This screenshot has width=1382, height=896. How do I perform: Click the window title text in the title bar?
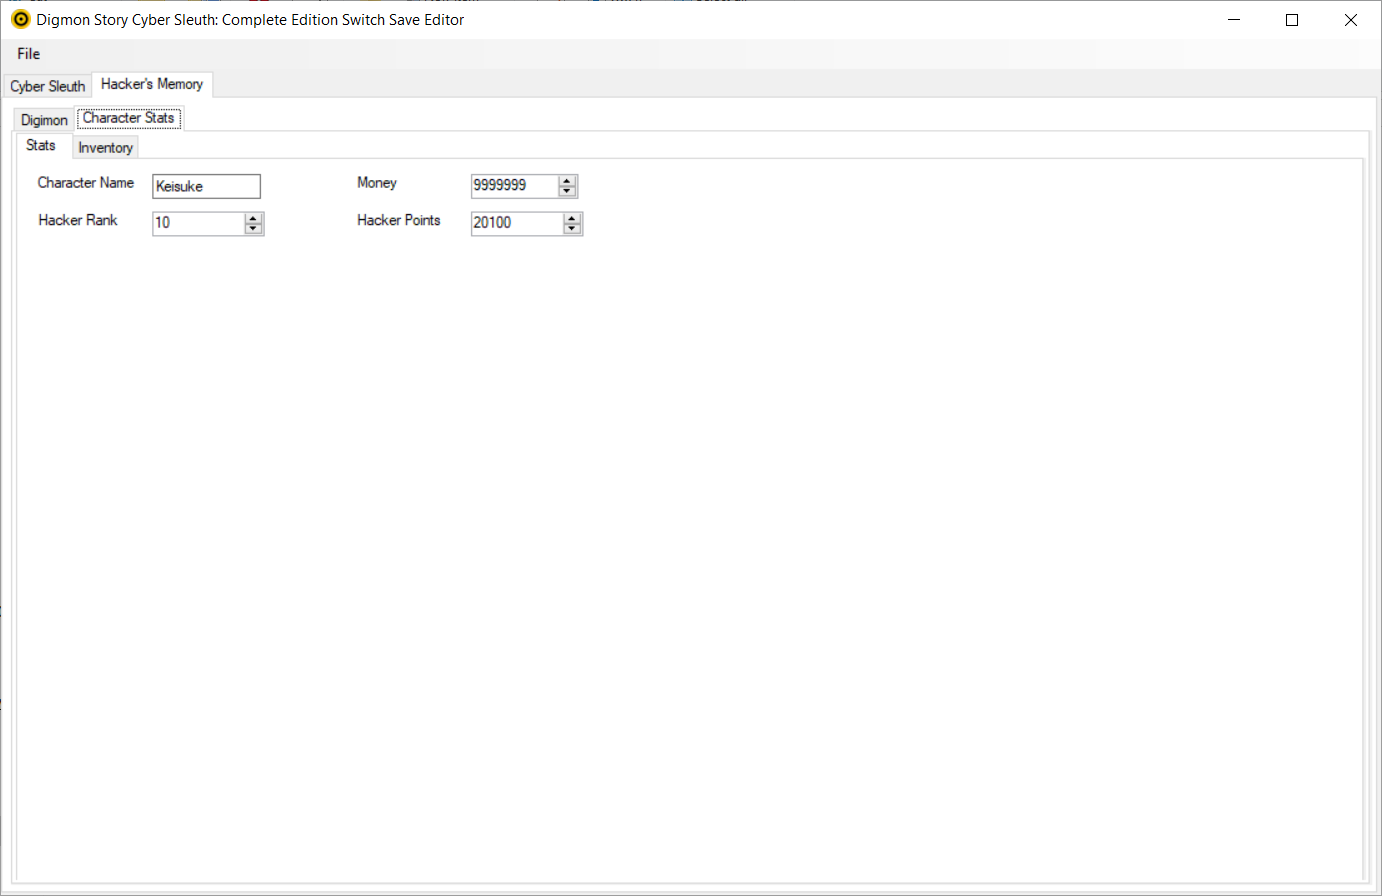pos(250,20)
